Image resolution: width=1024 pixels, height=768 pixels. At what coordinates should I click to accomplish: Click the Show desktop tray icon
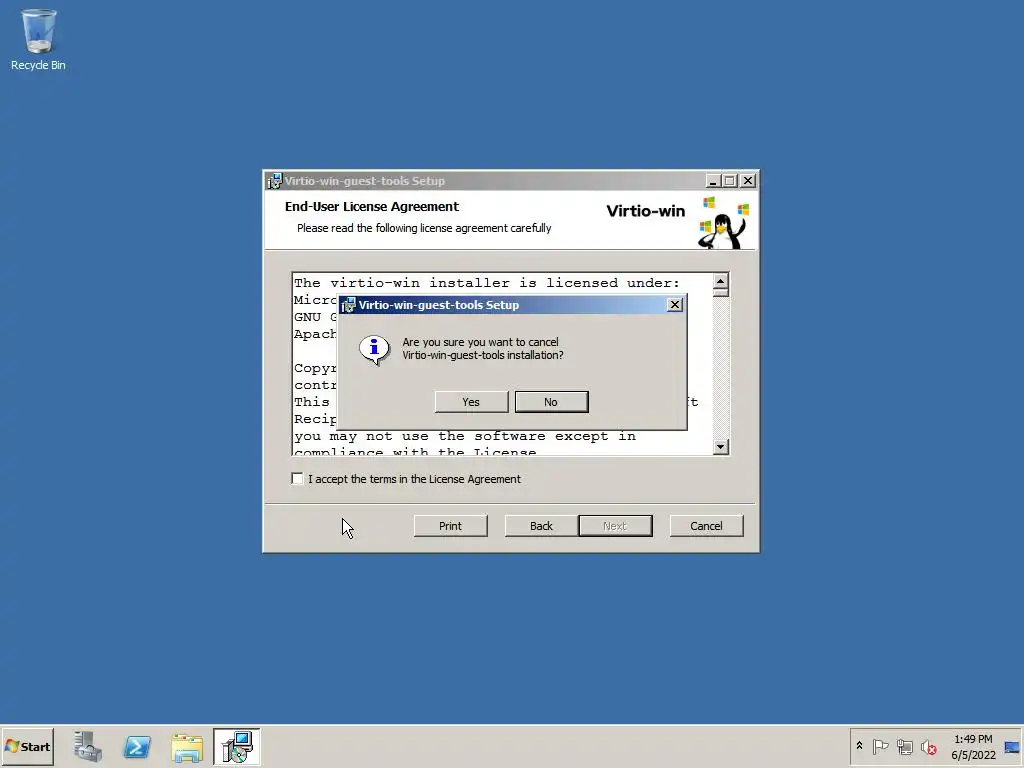coord(1012,747)
